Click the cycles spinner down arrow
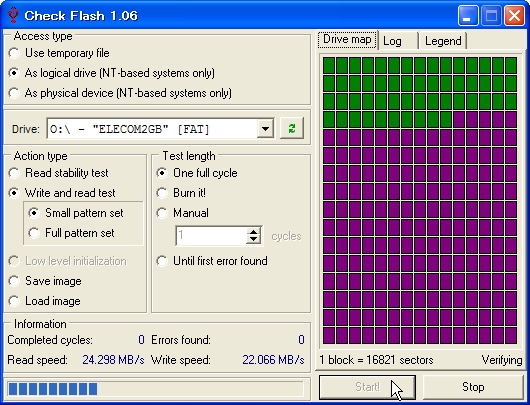530x405 pixels. click(253, 240)
